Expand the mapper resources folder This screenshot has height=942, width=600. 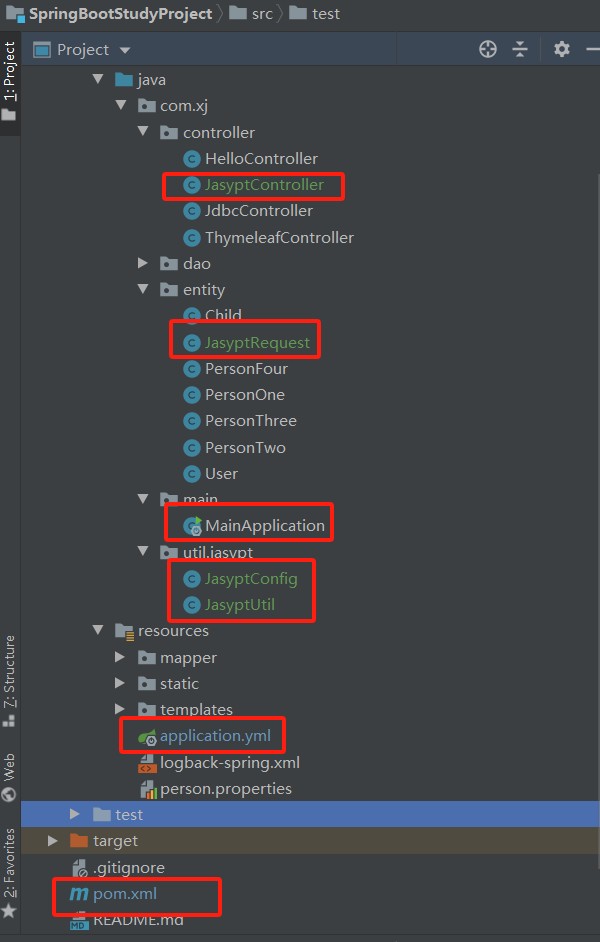click(x=120, y=657)
